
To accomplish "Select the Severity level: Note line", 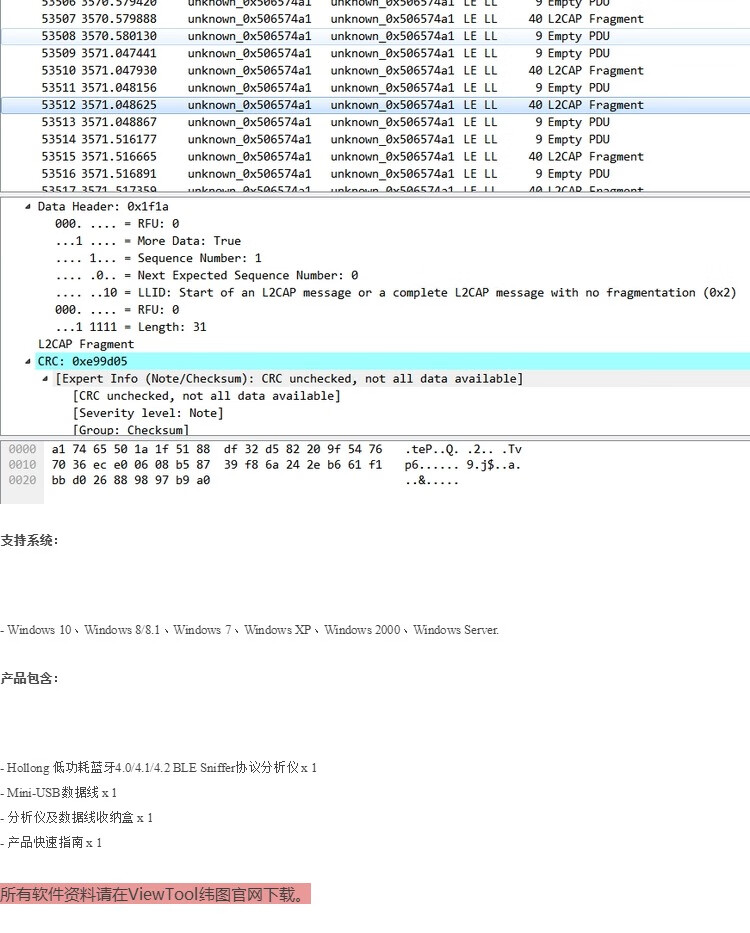I will 150,413.
